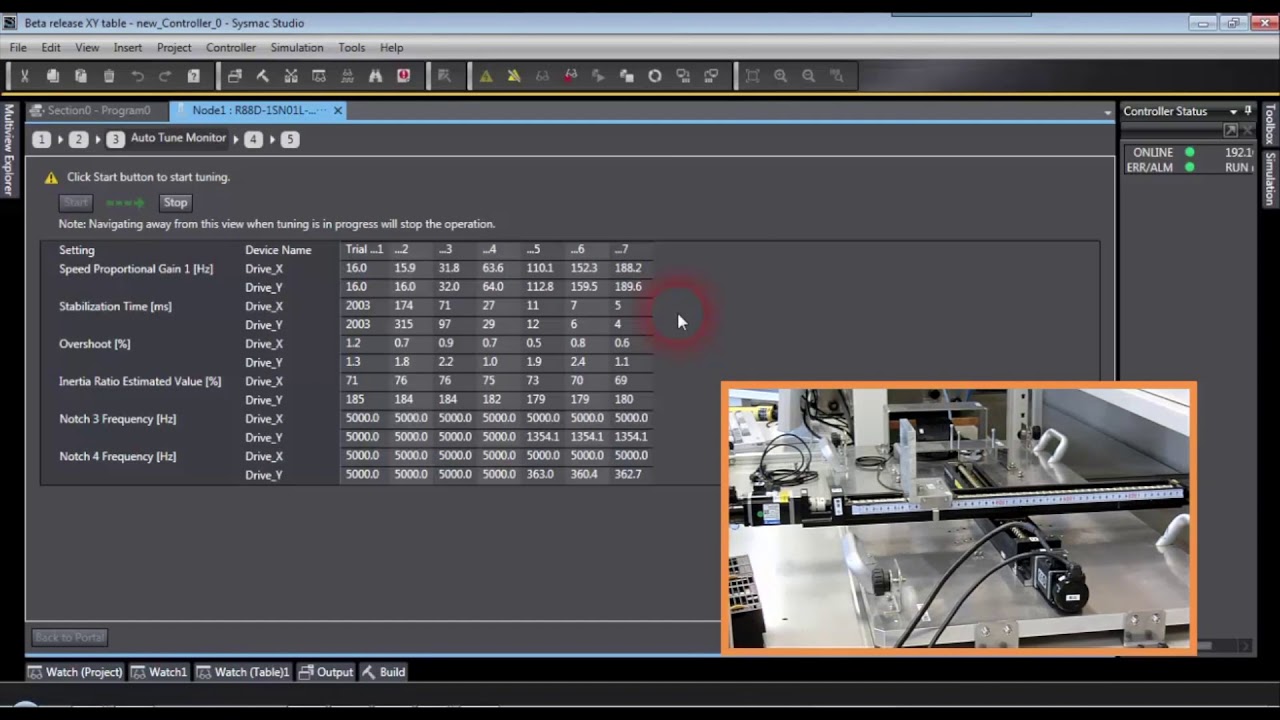
Task: Click the XY table camera video thumbnail
Action: pos(958,518)
